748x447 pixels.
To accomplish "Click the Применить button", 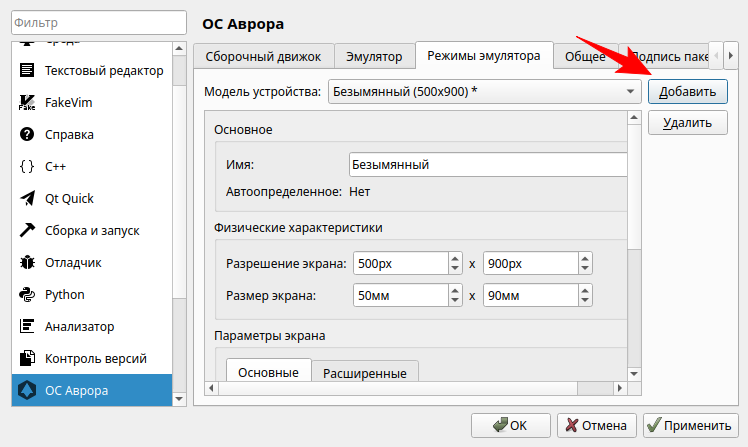I will 690,425.
